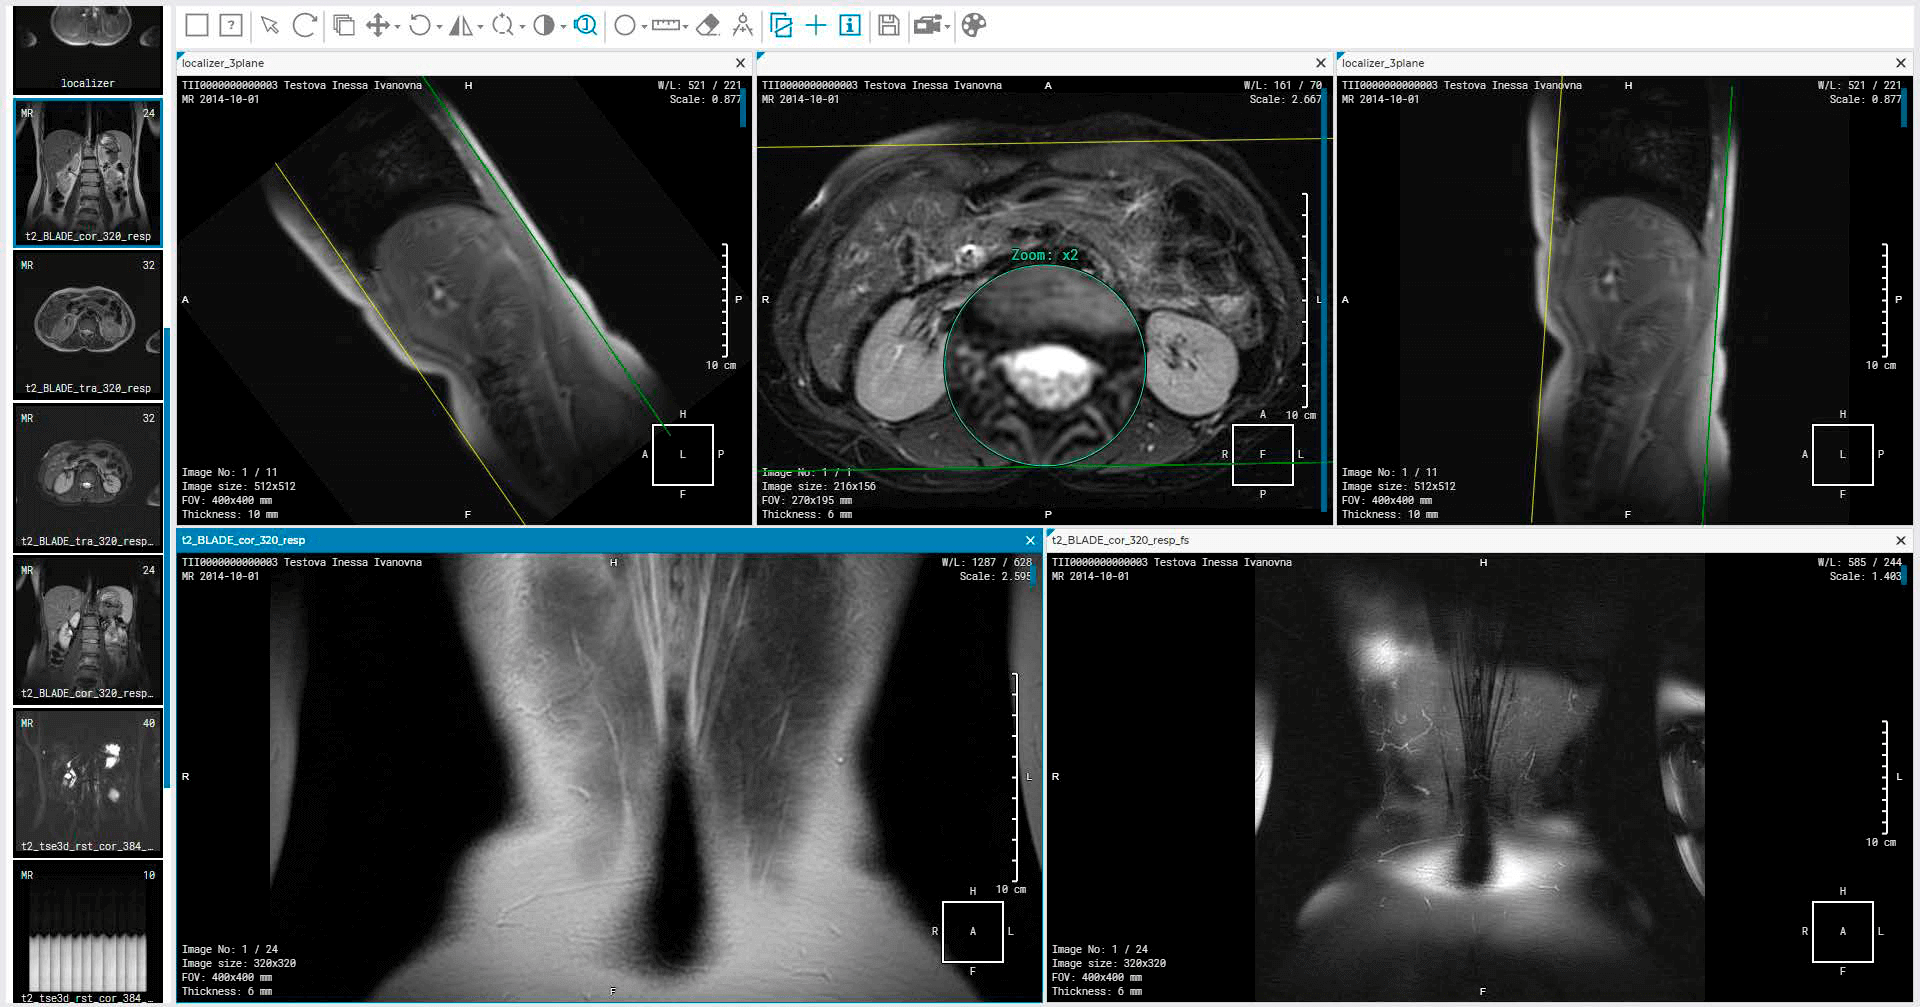Open the zoom tool dropdown options
Image resolution: width=1920 pixels, height=1007 pixels.
522,26
